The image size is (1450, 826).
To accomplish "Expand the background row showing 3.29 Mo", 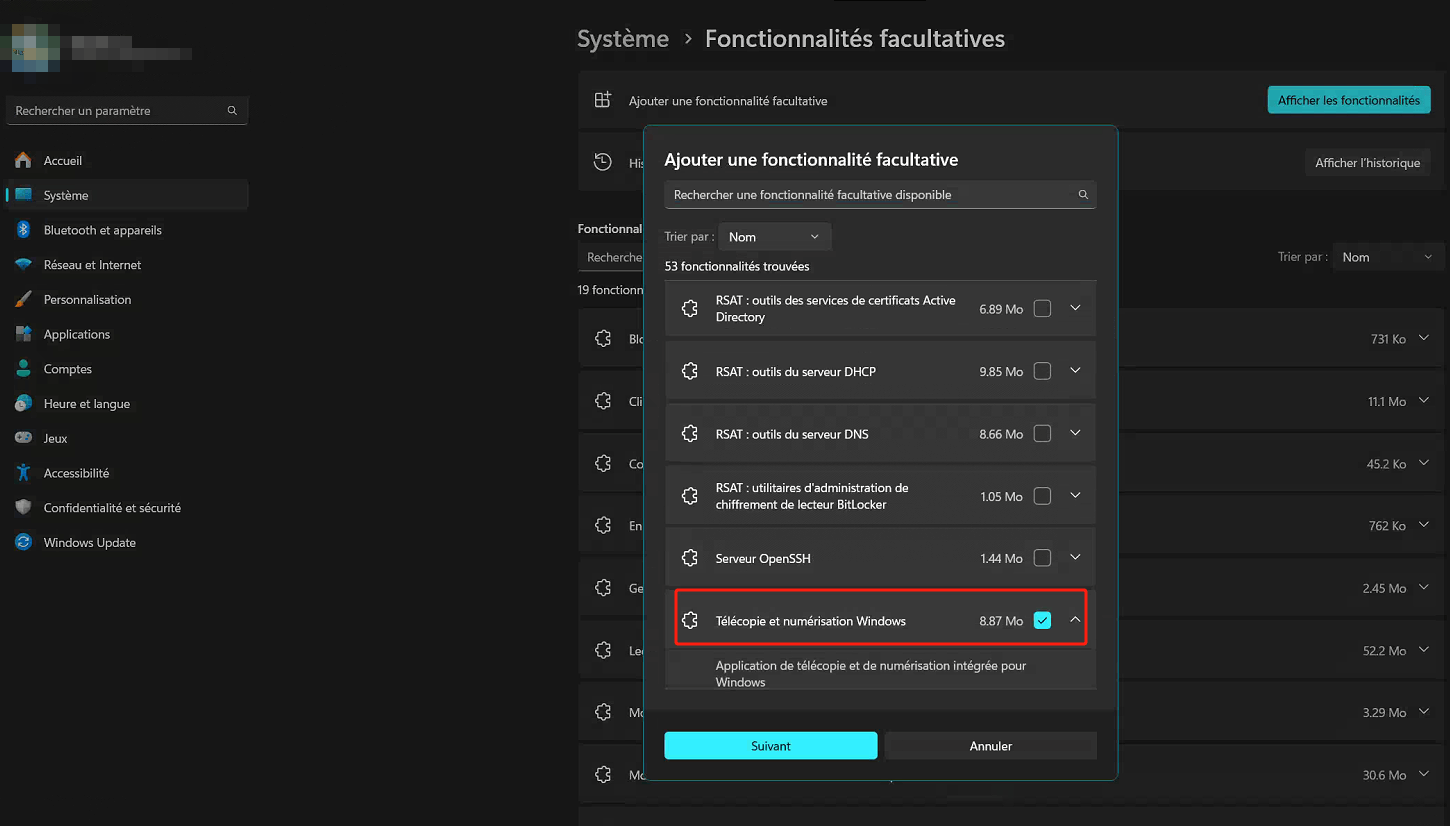I will coord(1424,712).
